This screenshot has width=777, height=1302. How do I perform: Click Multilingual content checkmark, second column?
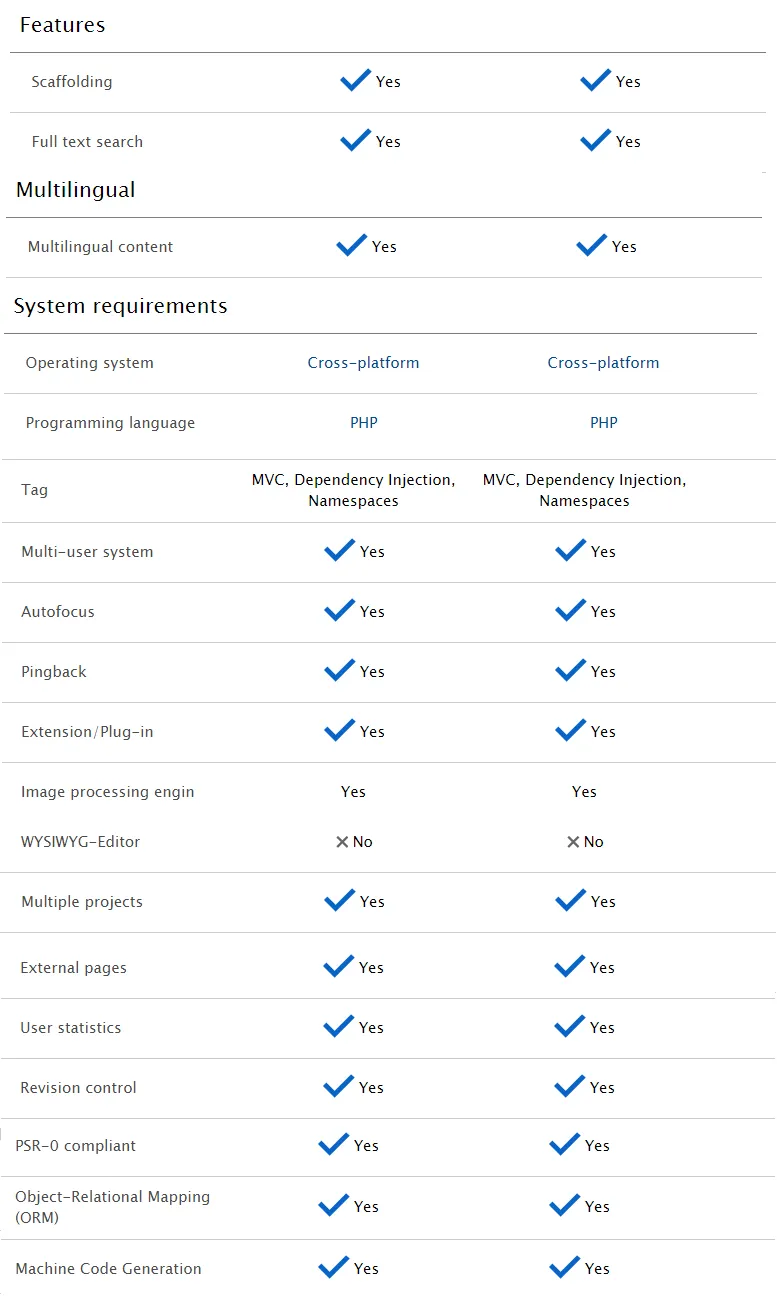pos(591,246)
